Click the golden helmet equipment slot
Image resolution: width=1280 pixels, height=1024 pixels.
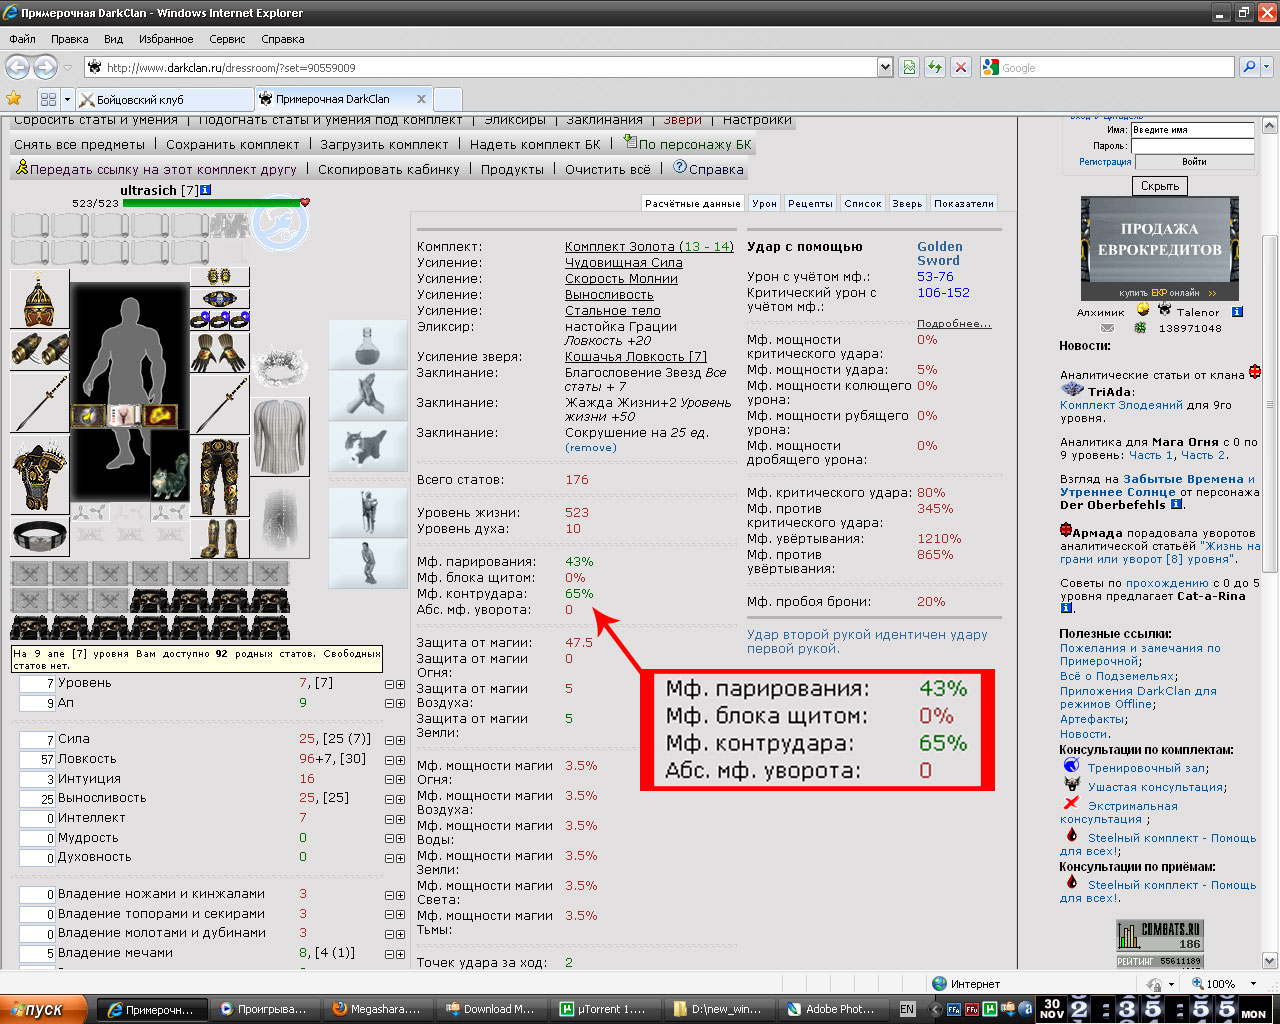click(x=40, y=298)
